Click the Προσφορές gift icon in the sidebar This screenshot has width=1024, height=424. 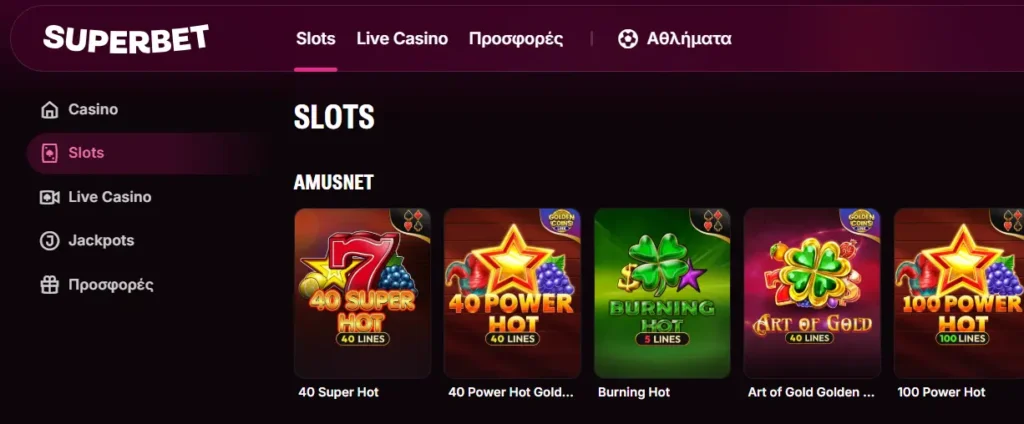pos(50,284)
